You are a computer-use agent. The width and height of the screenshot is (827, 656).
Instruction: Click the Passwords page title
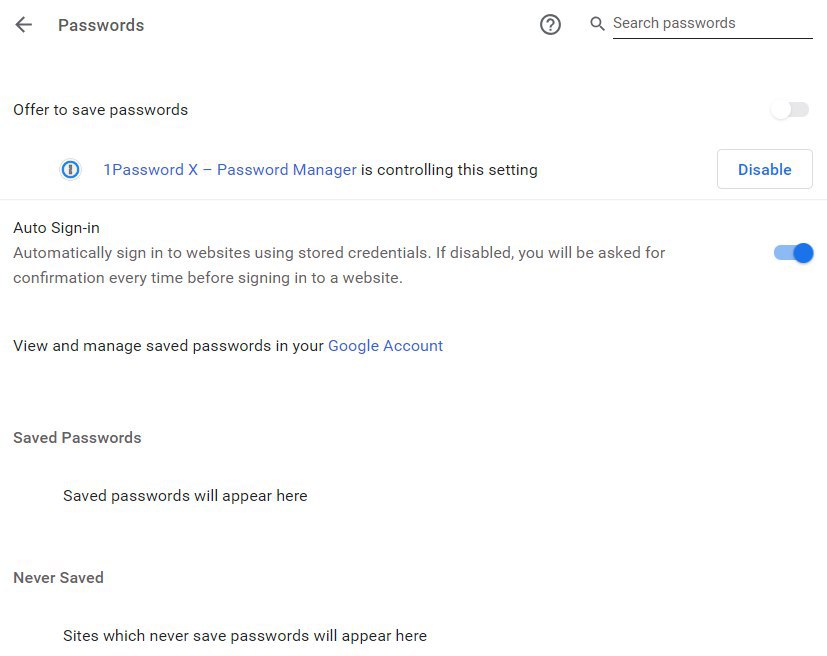(x=101, y=25)
